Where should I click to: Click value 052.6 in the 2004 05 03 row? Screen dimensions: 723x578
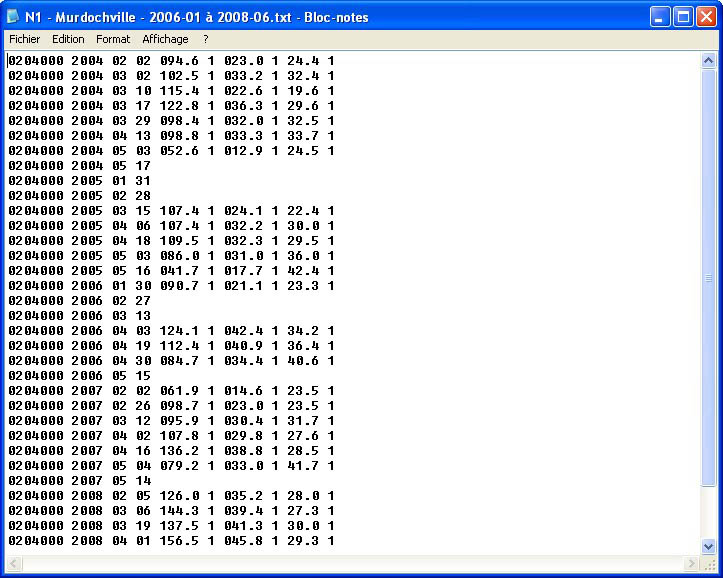(179, 151)
